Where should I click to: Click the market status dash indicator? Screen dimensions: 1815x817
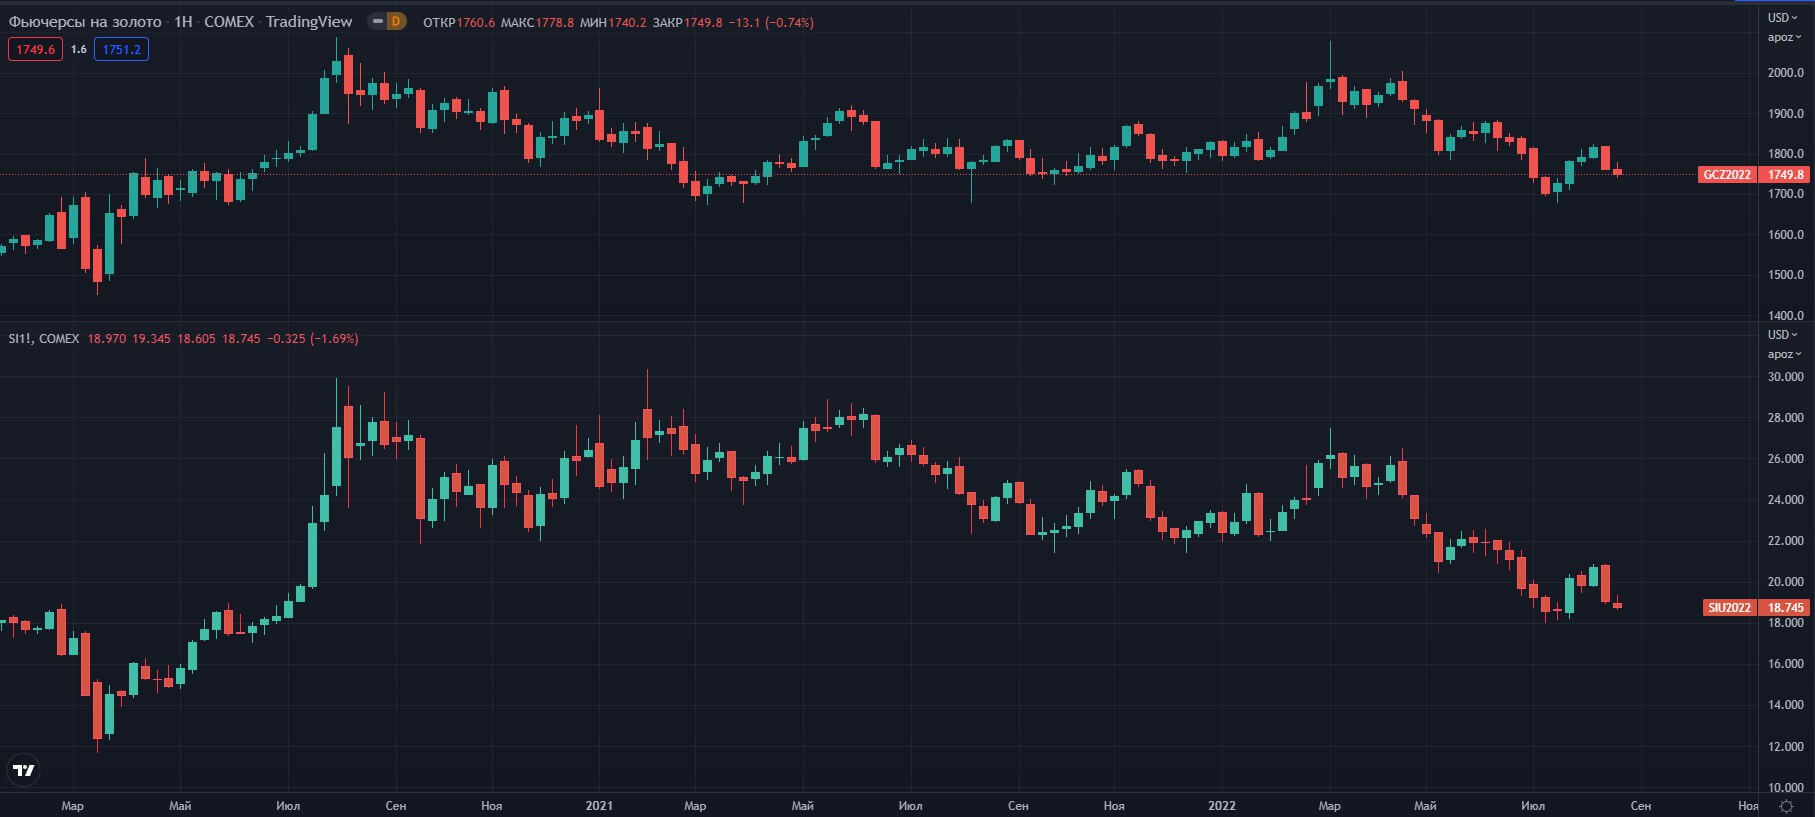pos(378,21)
